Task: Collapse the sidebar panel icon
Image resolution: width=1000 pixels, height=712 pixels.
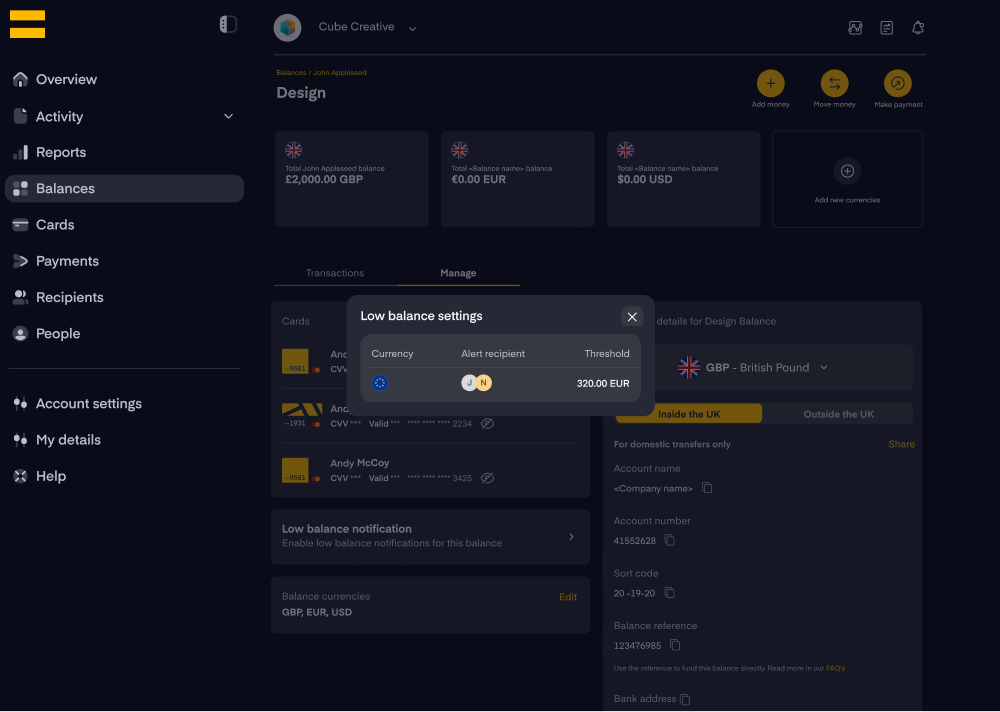Action: [x=228, y=24]
